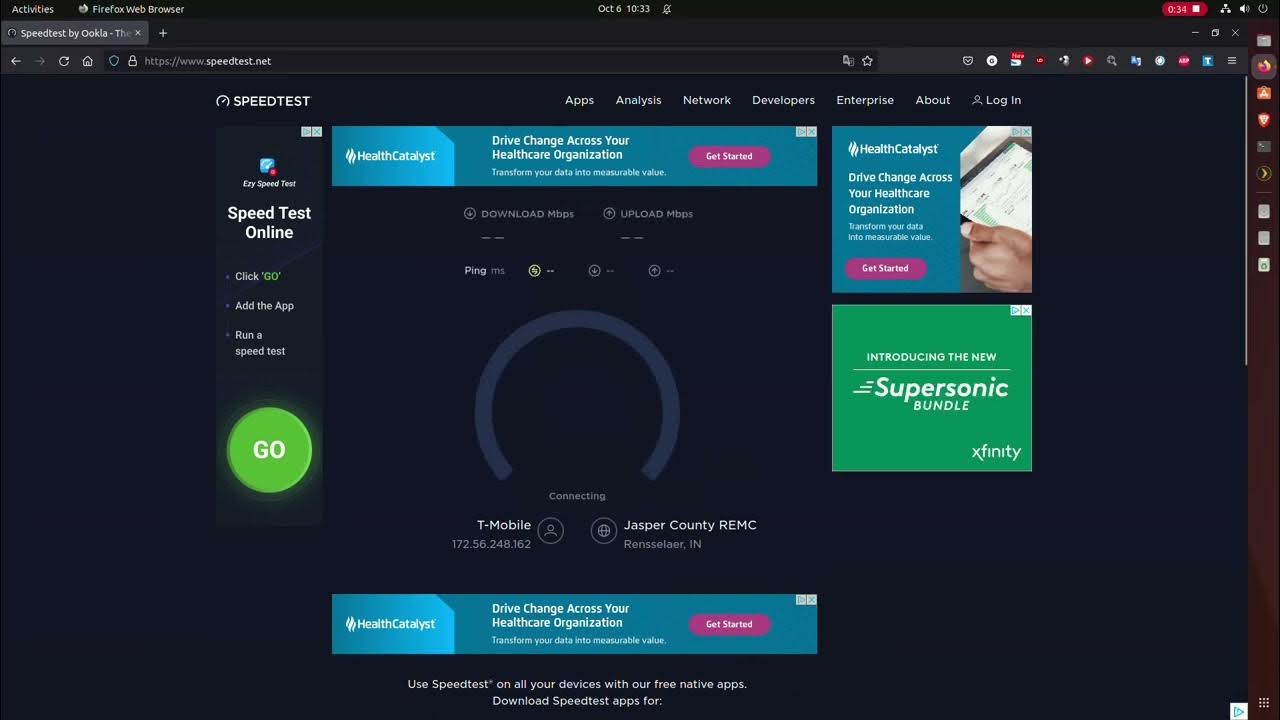Click the Rensselaer, IN location text

[x=662, y=545]
